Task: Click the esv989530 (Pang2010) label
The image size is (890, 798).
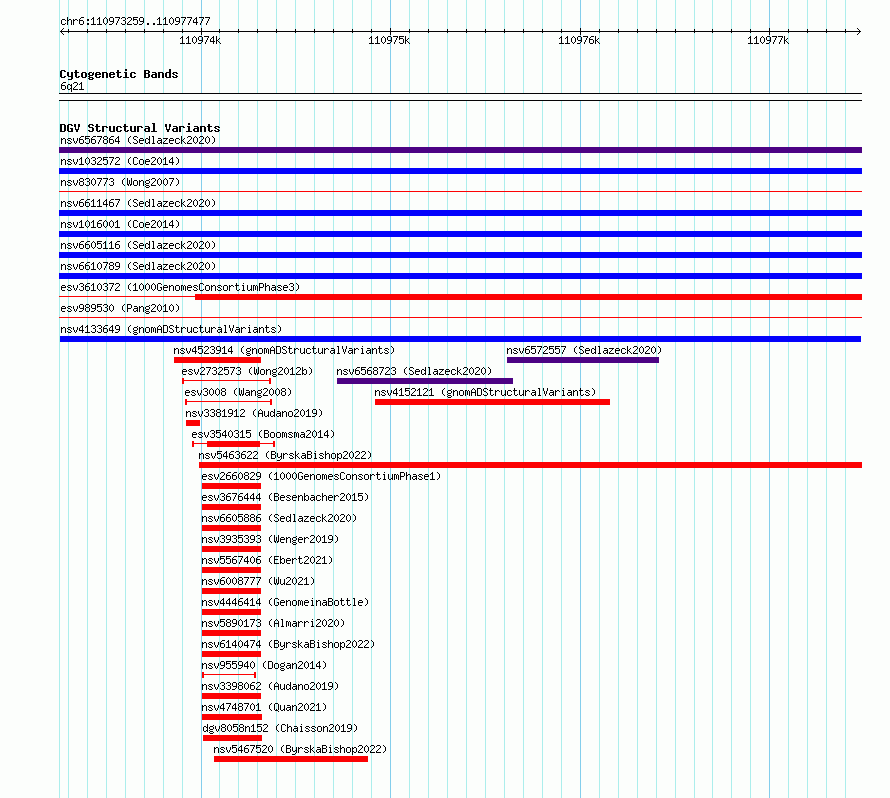Action: tap(120, 308)
